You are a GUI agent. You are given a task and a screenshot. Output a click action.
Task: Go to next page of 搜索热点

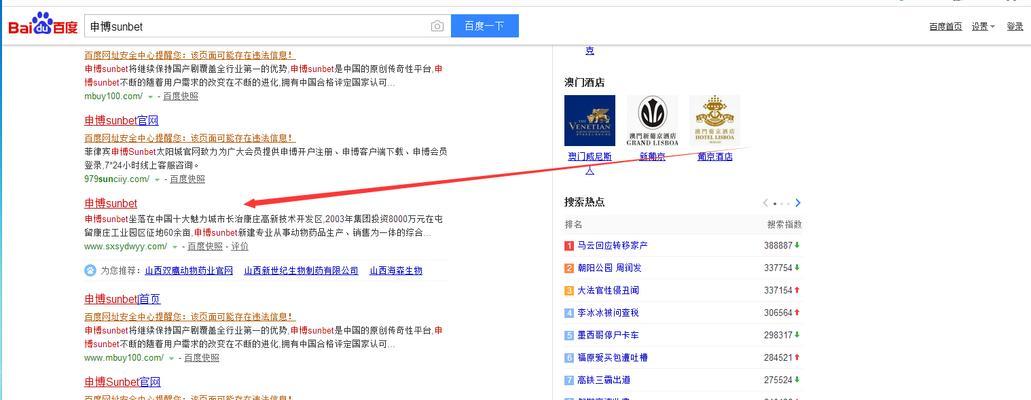[x=798, y=203]
